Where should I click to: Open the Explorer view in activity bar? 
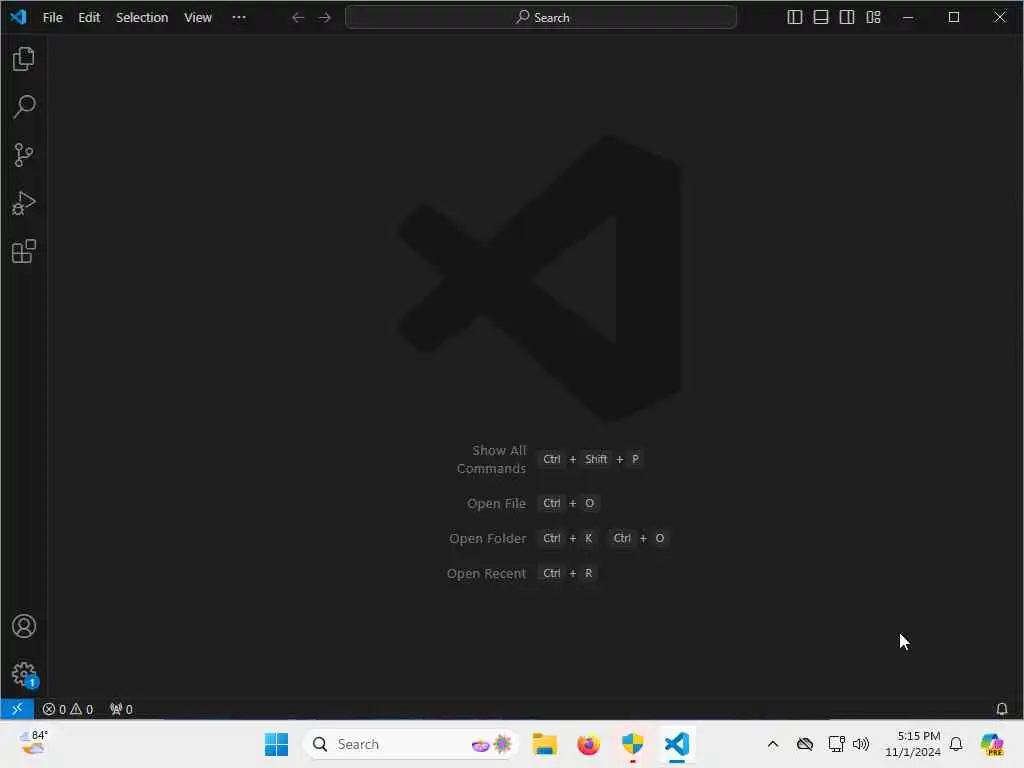pyautogui.click(x=24, y=59)
